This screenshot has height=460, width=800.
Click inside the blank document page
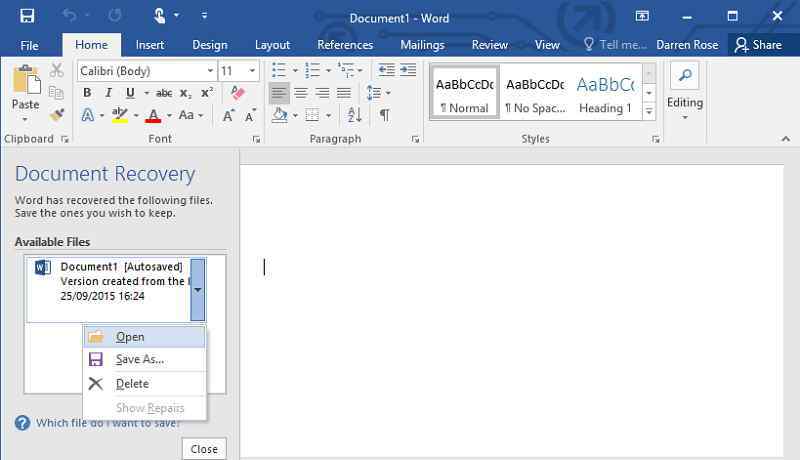(x=512, y=310)
